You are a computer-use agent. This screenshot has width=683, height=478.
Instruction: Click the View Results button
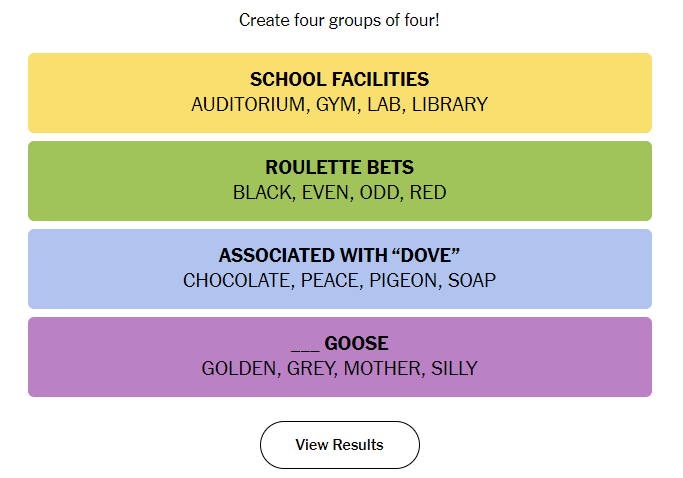point(340,445)
